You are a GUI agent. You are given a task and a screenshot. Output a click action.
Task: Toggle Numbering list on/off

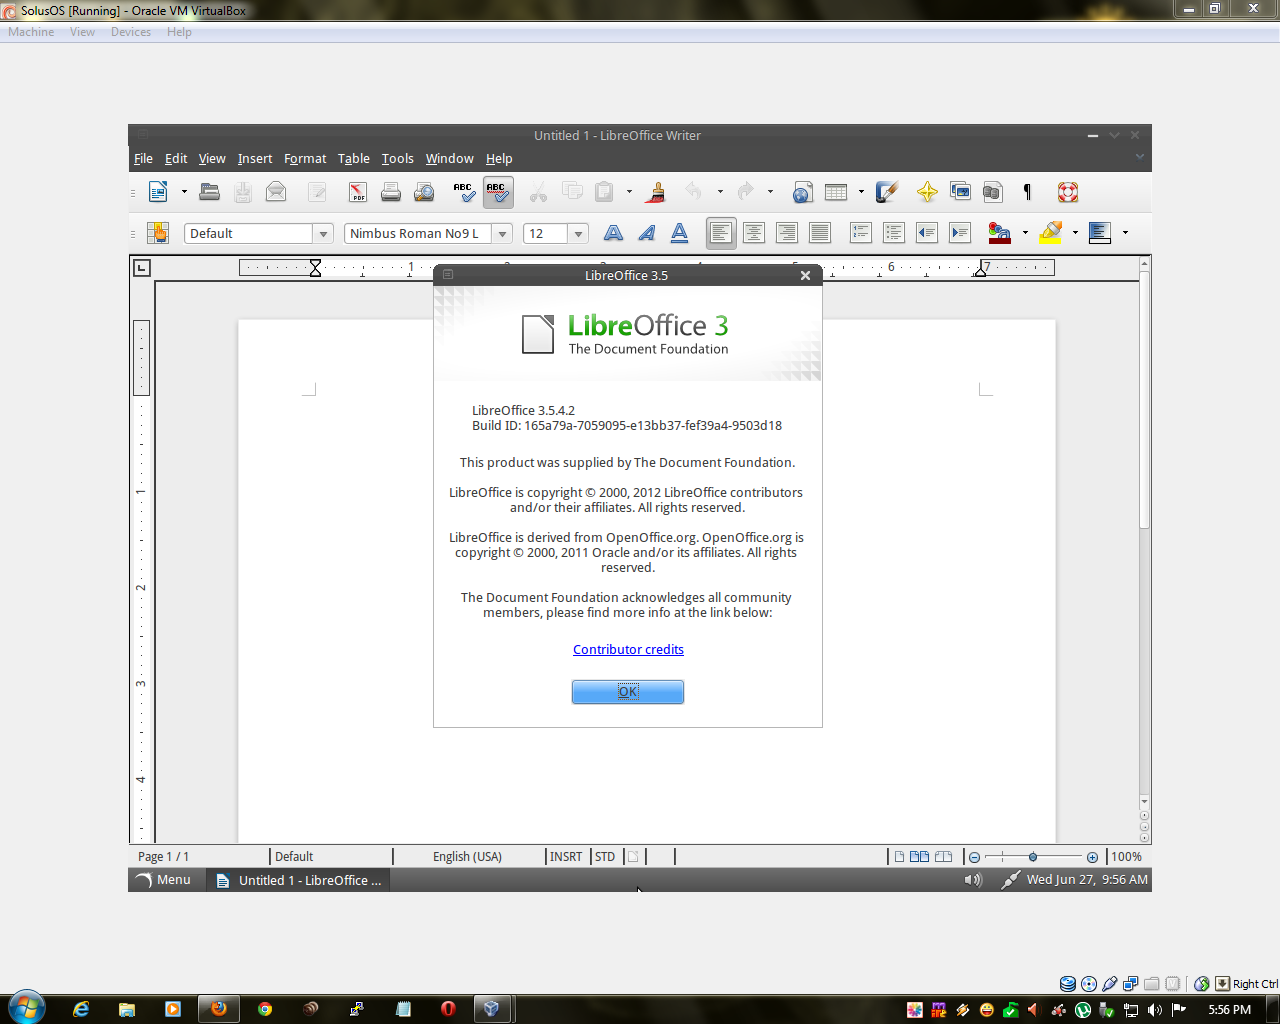860,233
